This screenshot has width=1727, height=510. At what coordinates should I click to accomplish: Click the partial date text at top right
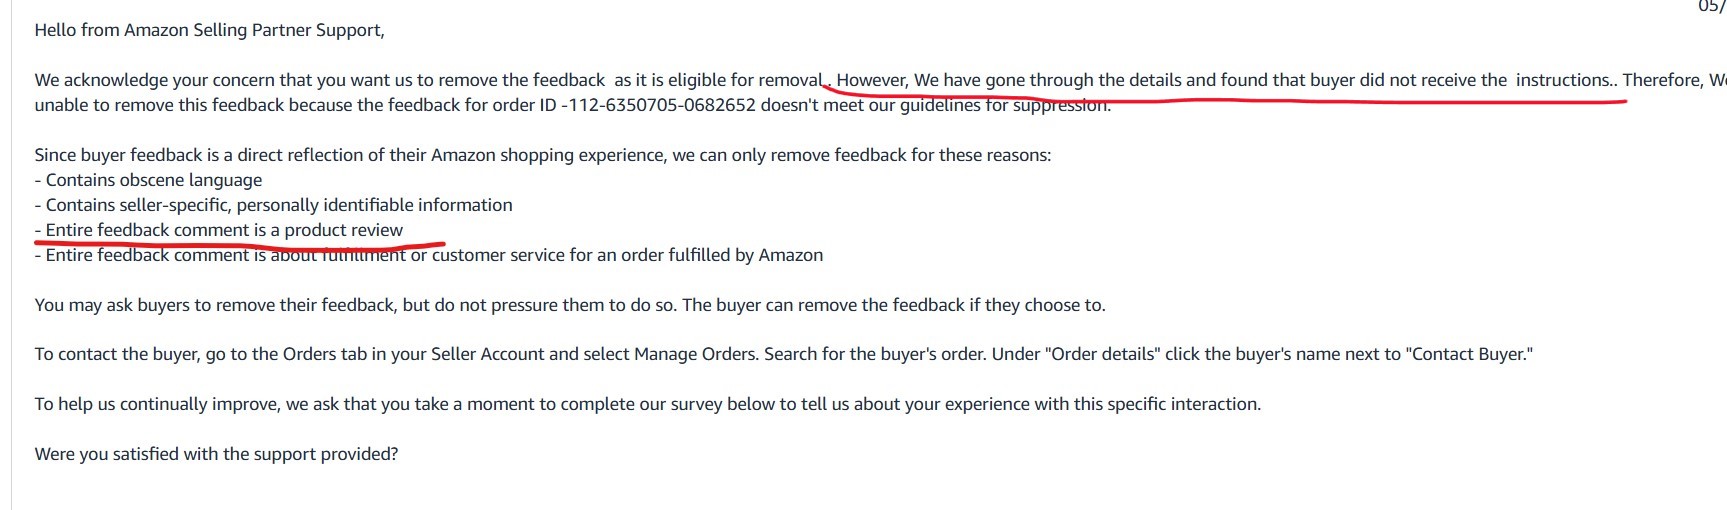tap(1712, 6)
